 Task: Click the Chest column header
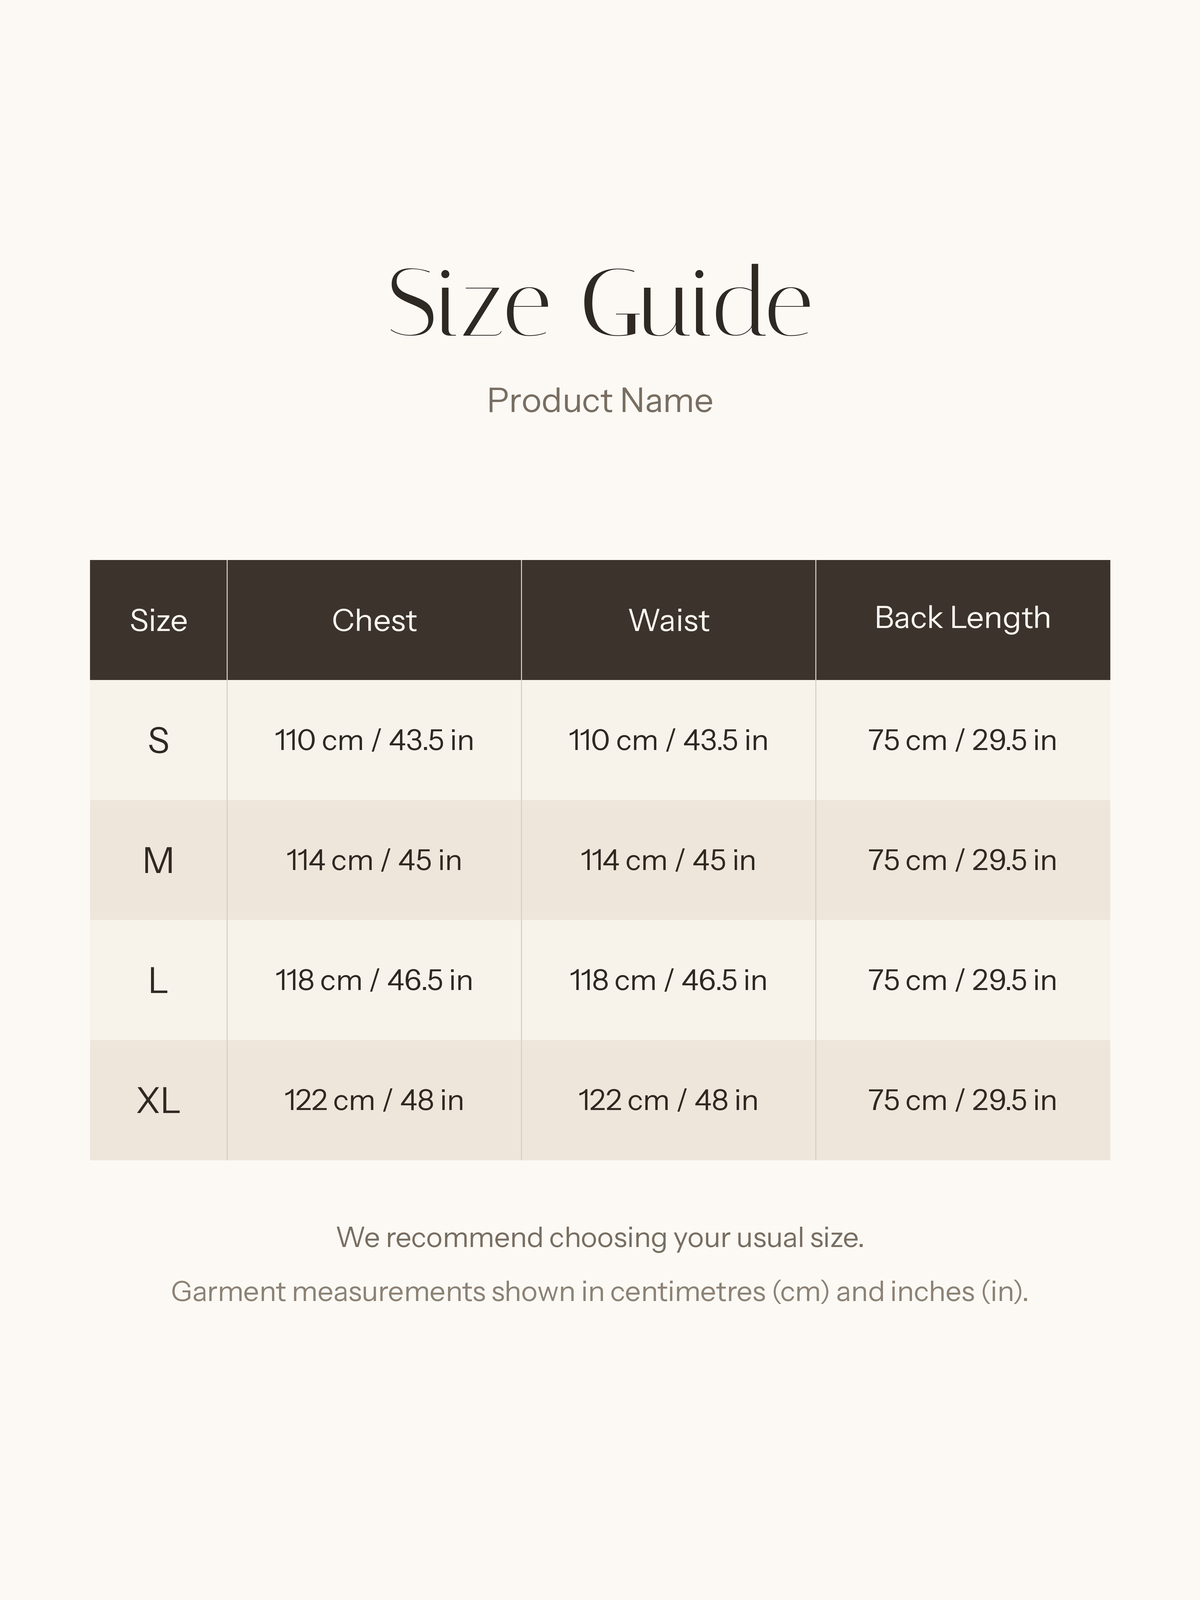(x=374, y=620)
